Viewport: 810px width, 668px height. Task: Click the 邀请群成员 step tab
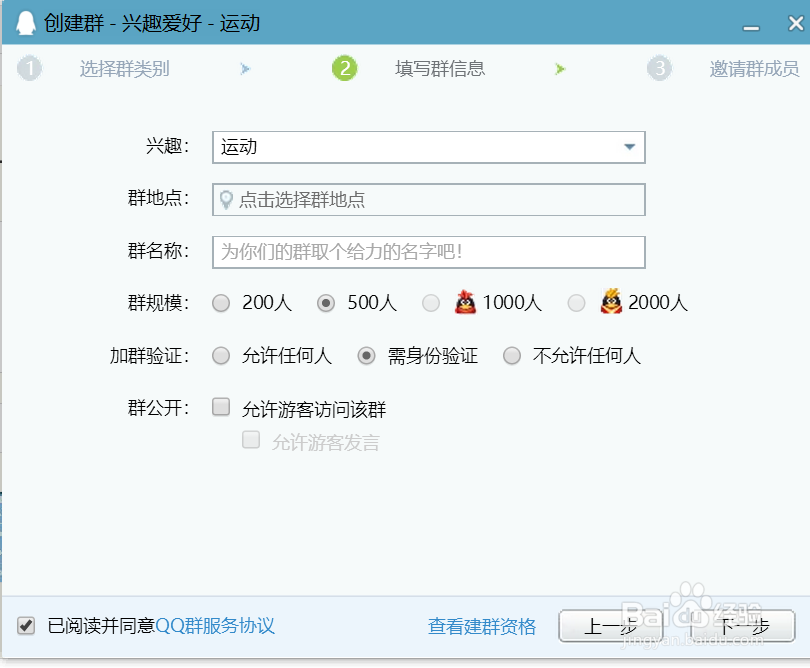754,69
